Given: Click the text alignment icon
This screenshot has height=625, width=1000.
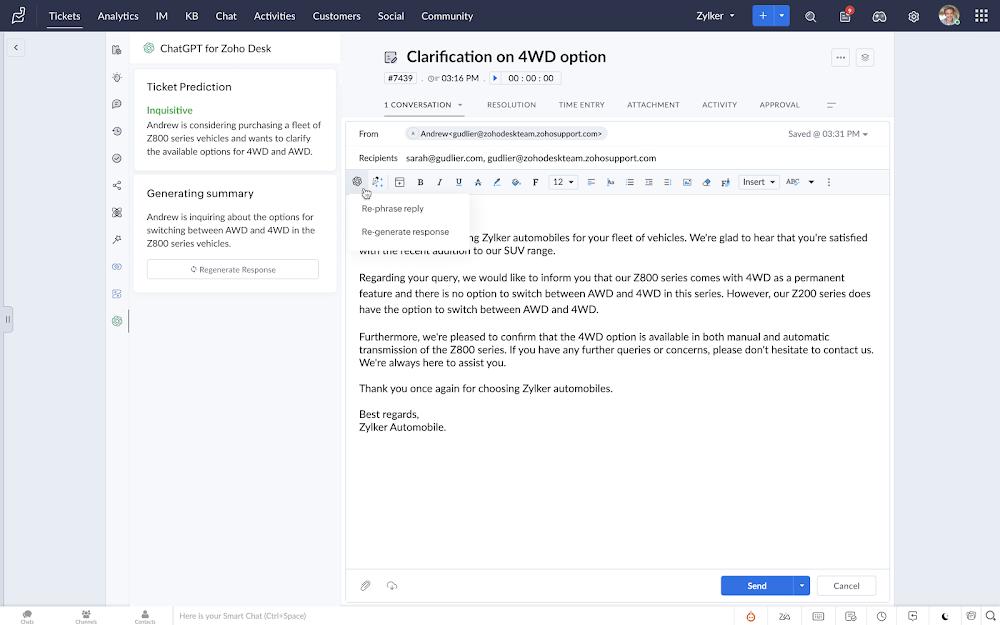Looking at the screenshot, I should [591, 182].
